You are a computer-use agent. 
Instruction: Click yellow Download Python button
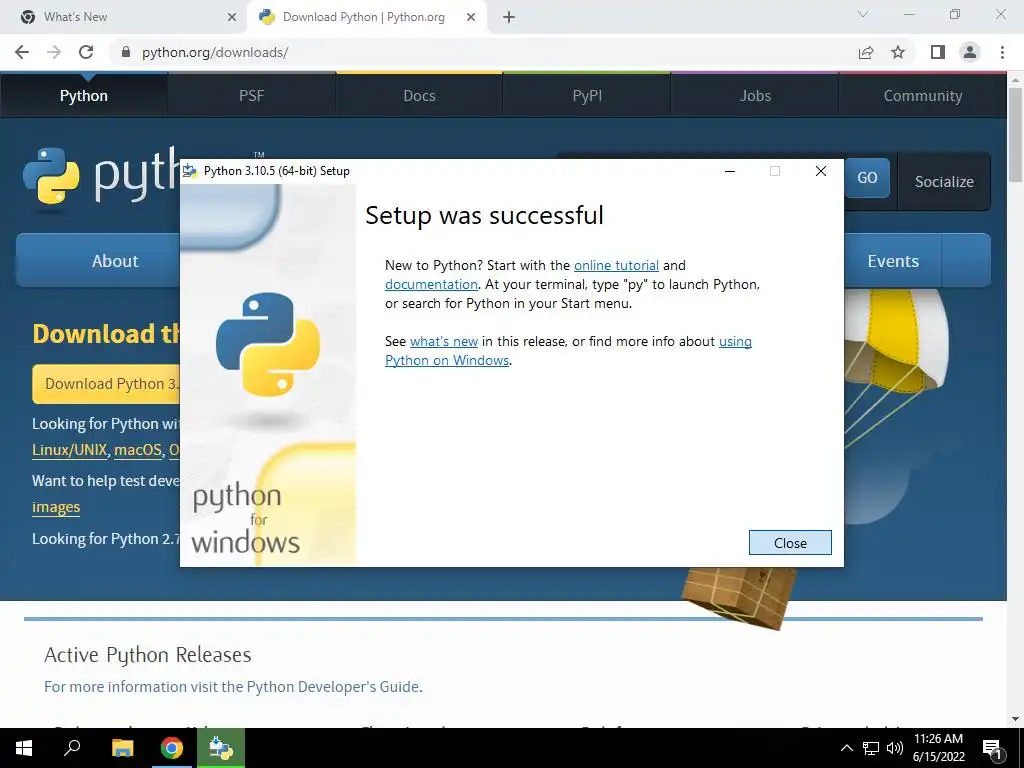click(x=106, y=383)
